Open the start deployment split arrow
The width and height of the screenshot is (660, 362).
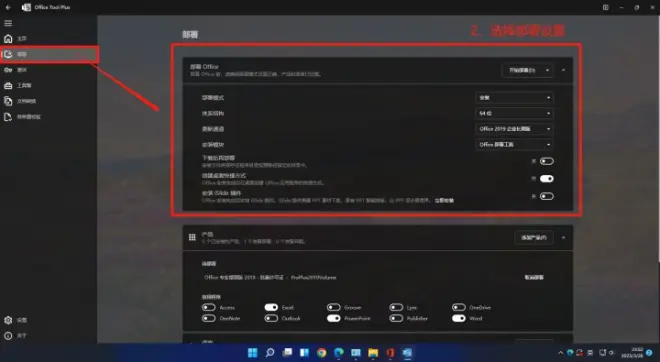point(547,70)
